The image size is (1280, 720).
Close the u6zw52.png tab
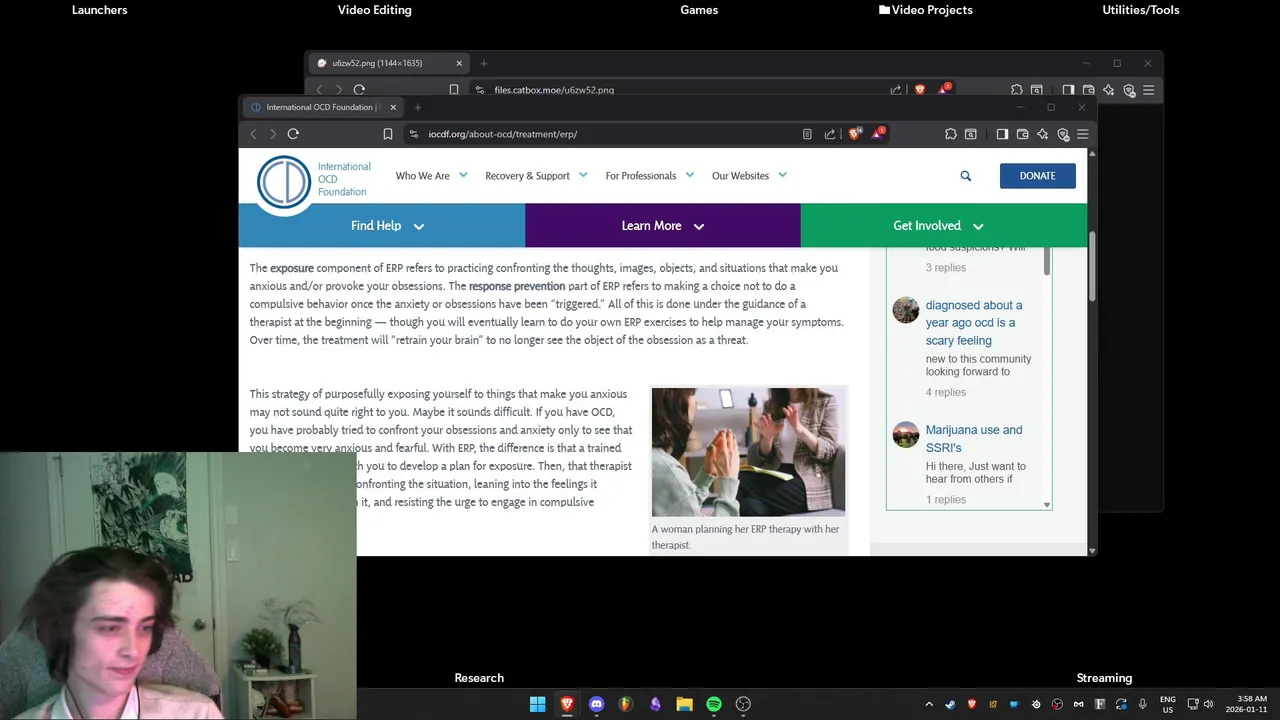(459, 63)
